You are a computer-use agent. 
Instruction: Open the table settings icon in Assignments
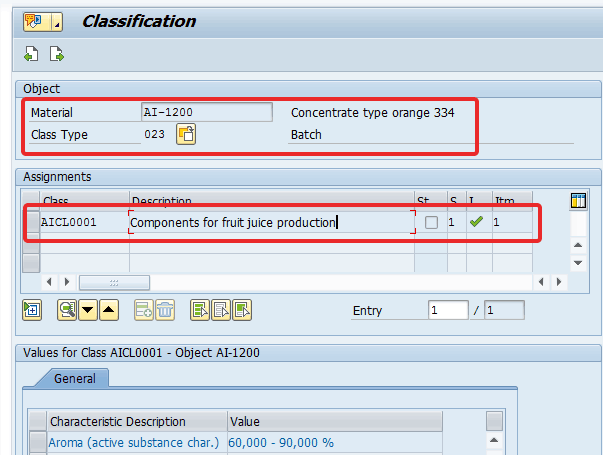(578, 201)
